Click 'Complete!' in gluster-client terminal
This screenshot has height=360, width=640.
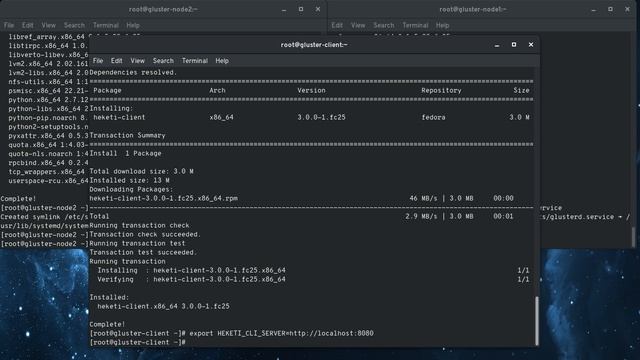(107, 324)
